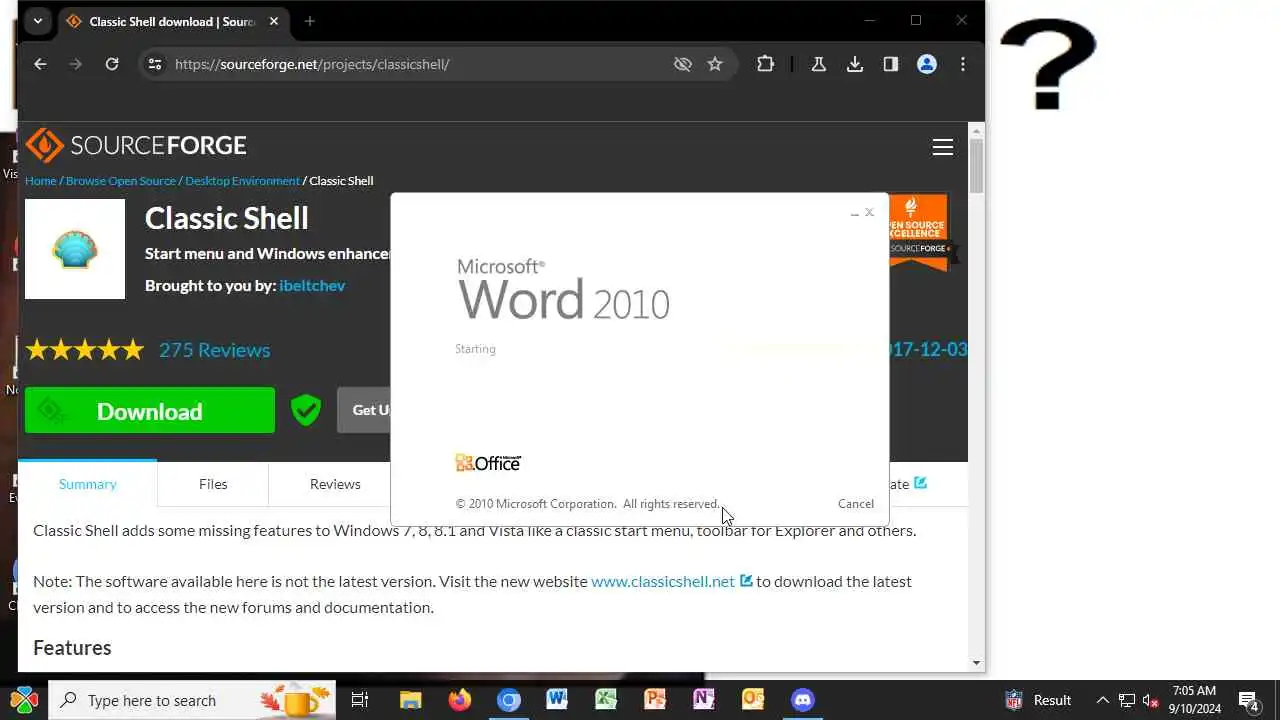This screenshot has width=1280, height=720.
Task: View site information icon in address bar
Action: [x=155, y=64]
